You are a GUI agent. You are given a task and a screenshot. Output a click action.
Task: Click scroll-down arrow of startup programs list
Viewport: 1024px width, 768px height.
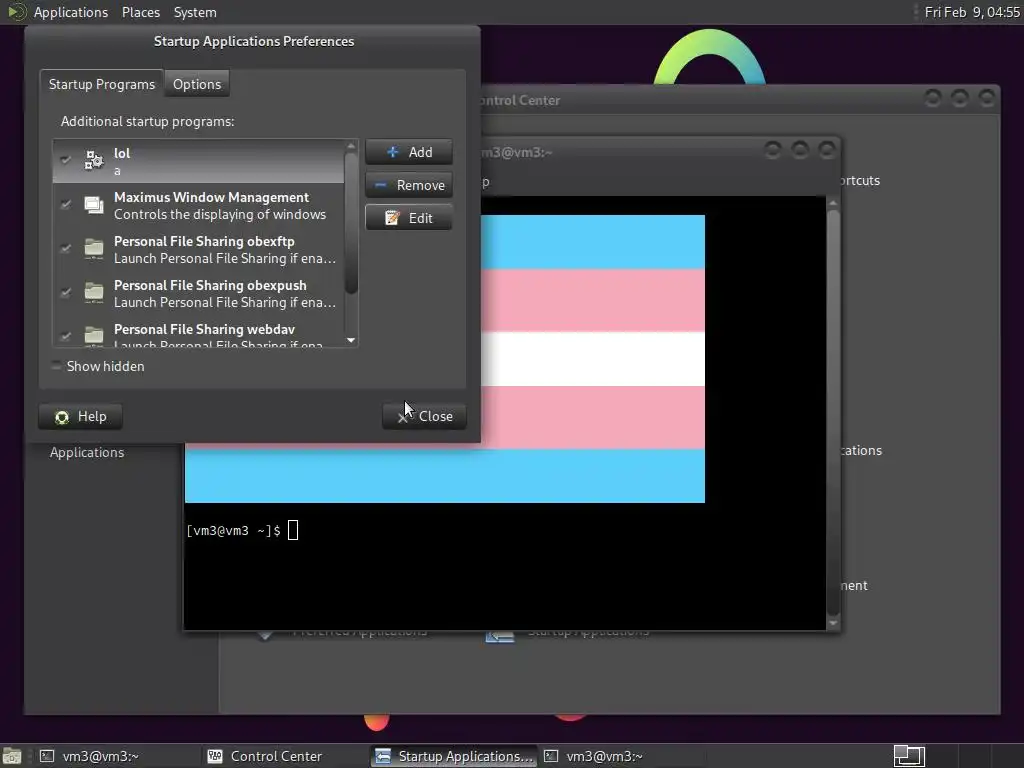[351, 340]
